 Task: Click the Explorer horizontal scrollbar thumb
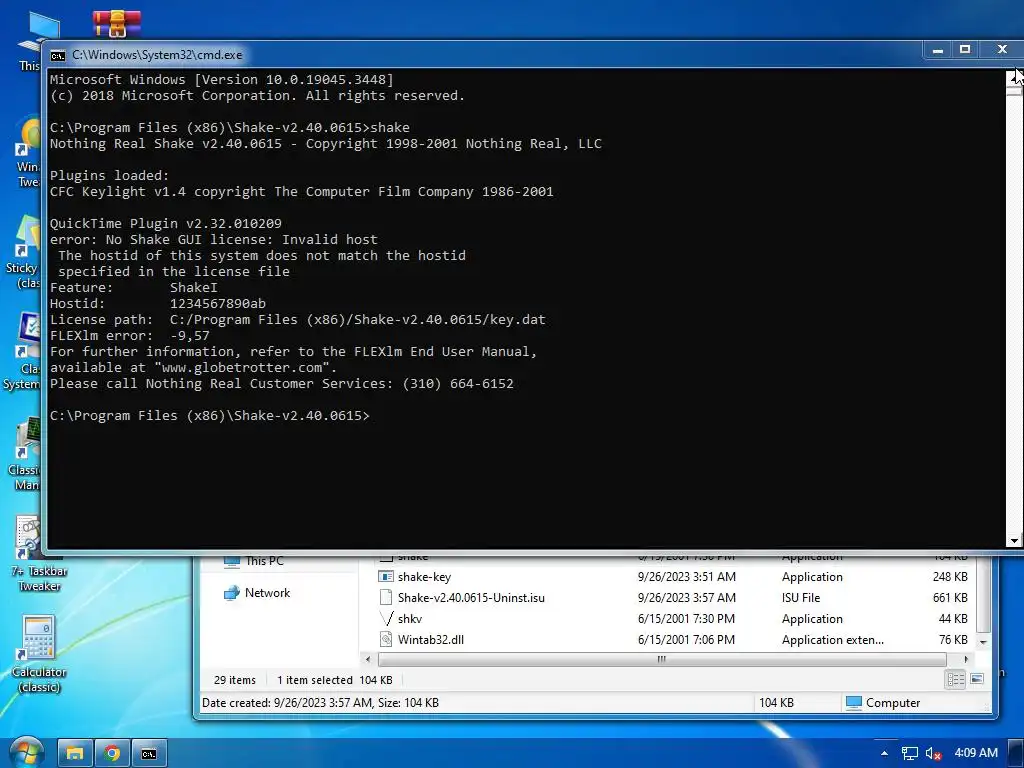coord(661,660)
